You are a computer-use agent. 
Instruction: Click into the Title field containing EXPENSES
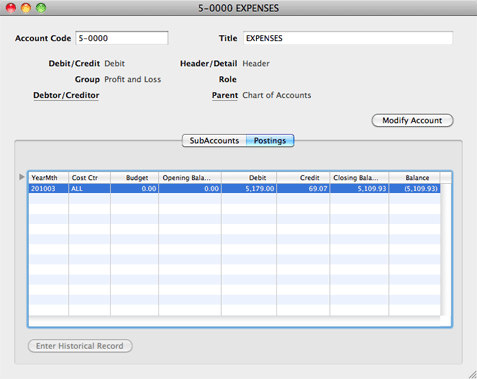point(348,38)
